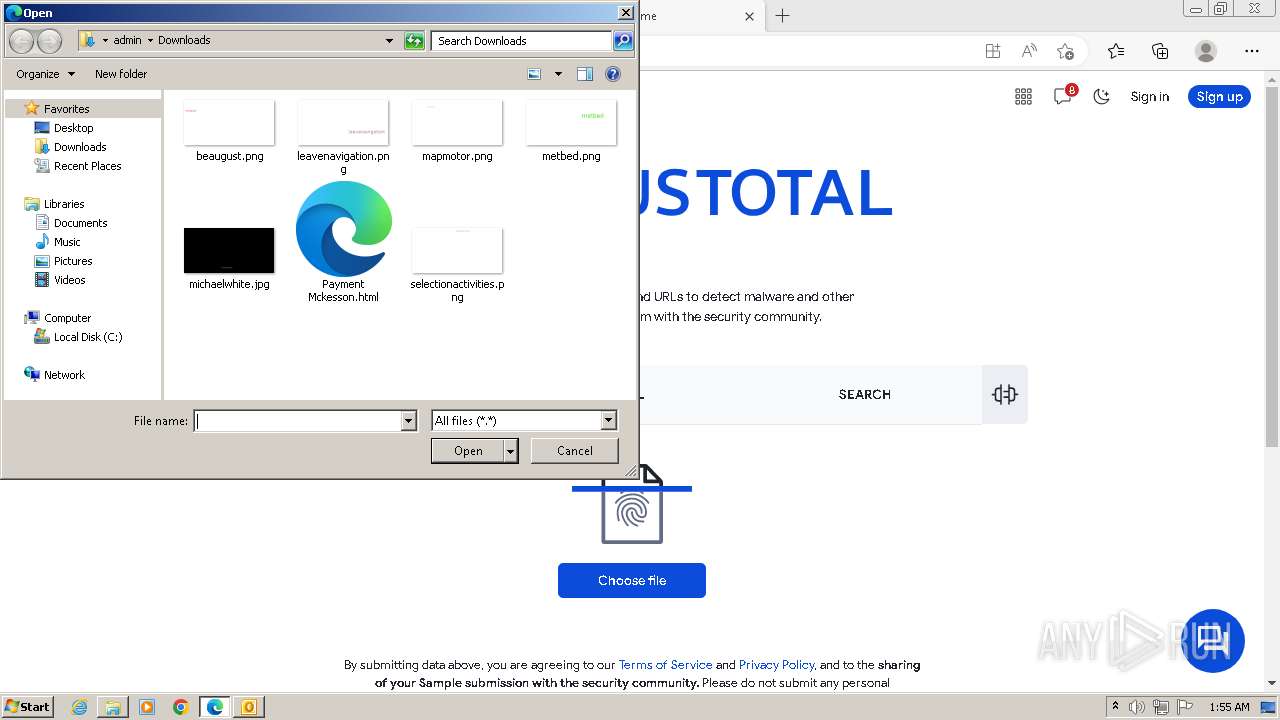1280x720 pixels.
Task: Change the file view icon
Action: (x=534, y=74)
